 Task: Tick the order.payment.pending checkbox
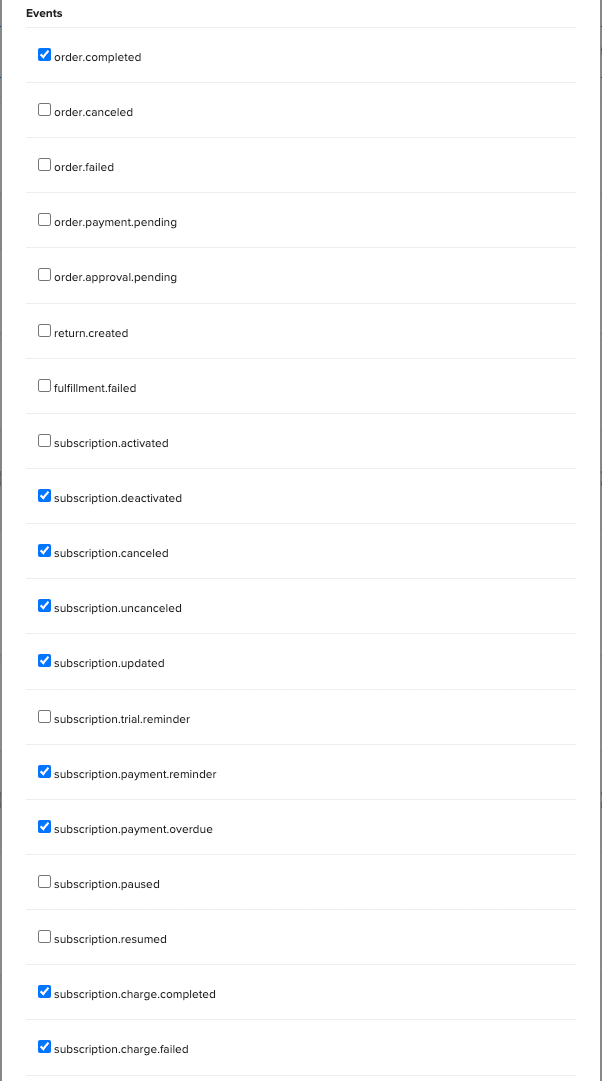point(44,220)
